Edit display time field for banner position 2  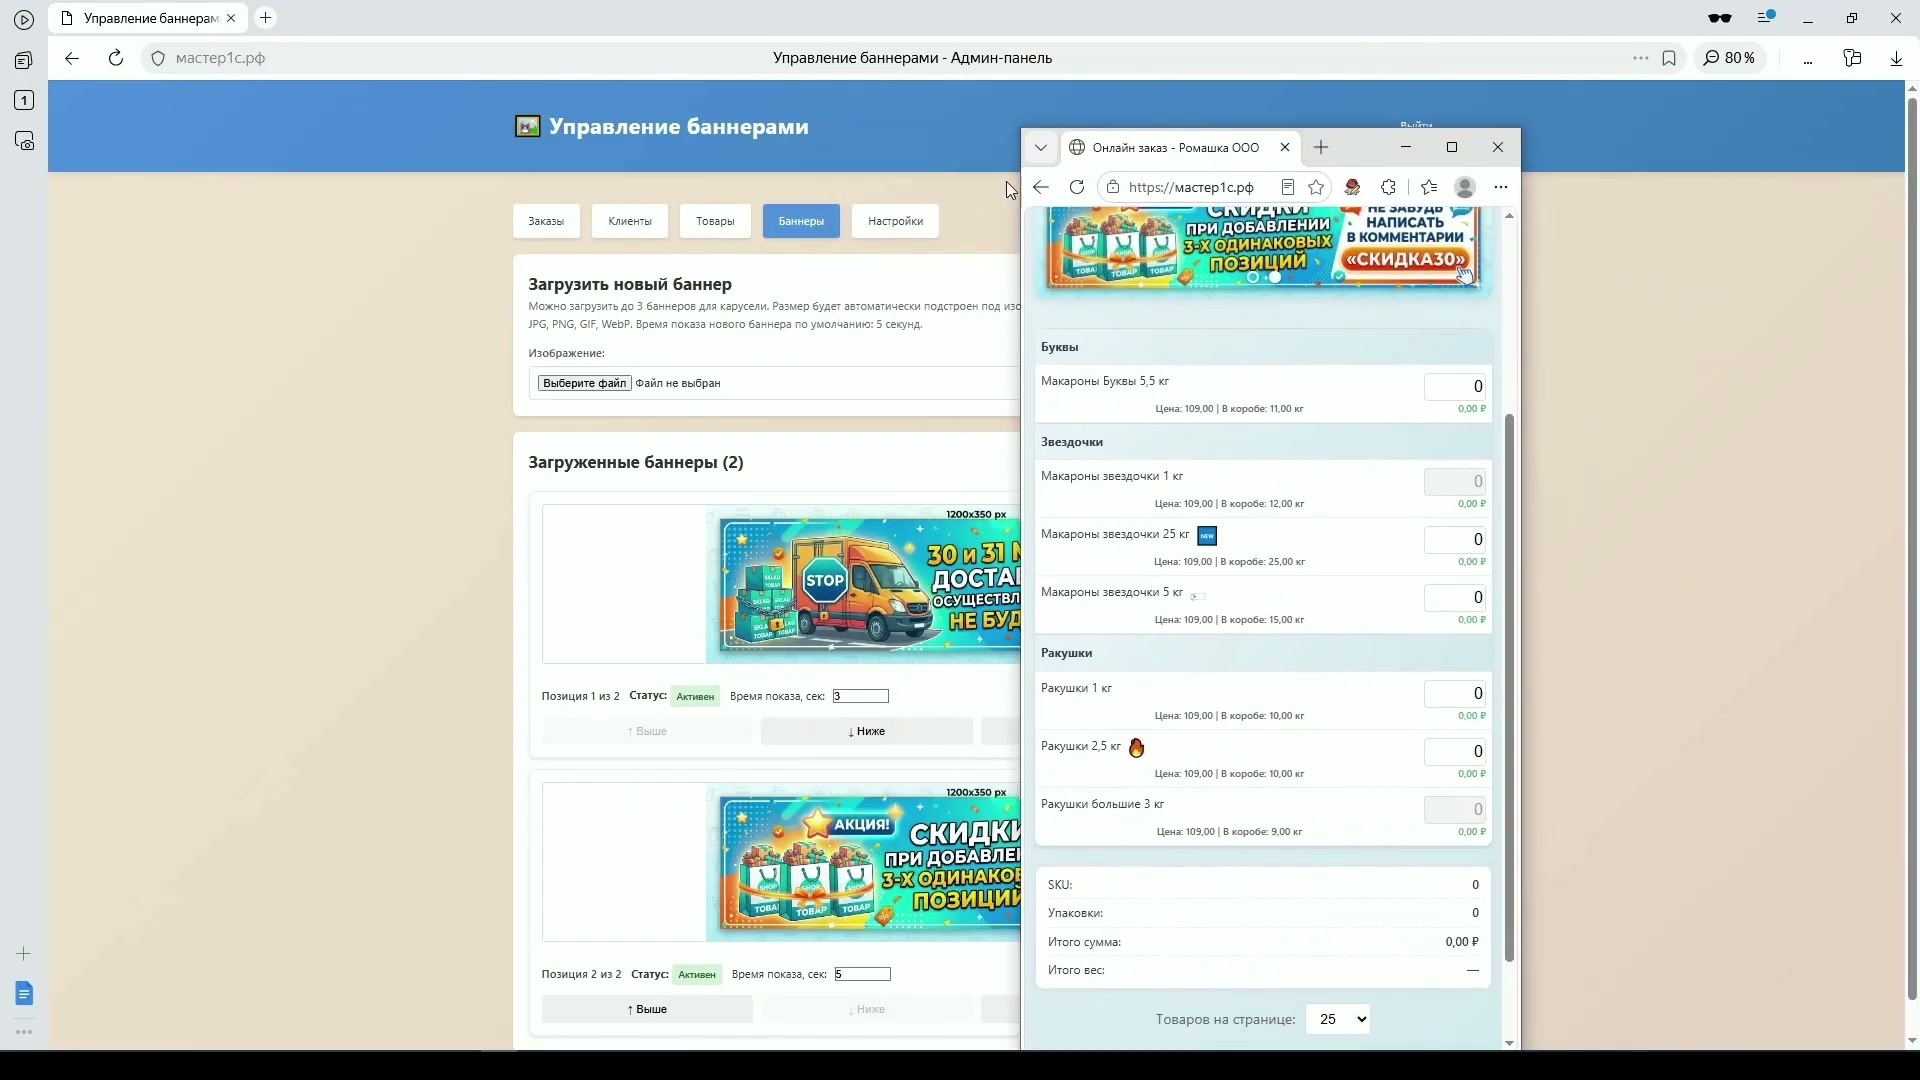862,974
